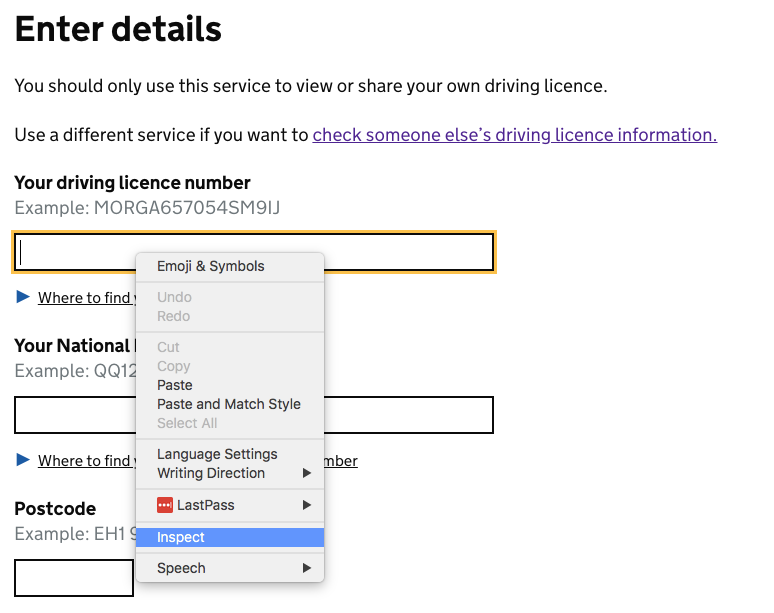Image resolution: width=774 pixels, height=613 pixels.
Task: Click the Cut menu entry
Action: pos(230,347)
